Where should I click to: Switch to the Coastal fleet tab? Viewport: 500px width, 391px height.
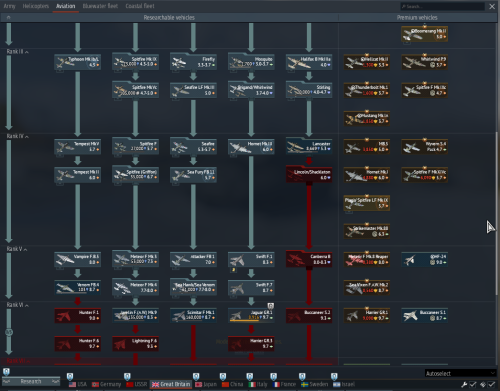(140, 6)
